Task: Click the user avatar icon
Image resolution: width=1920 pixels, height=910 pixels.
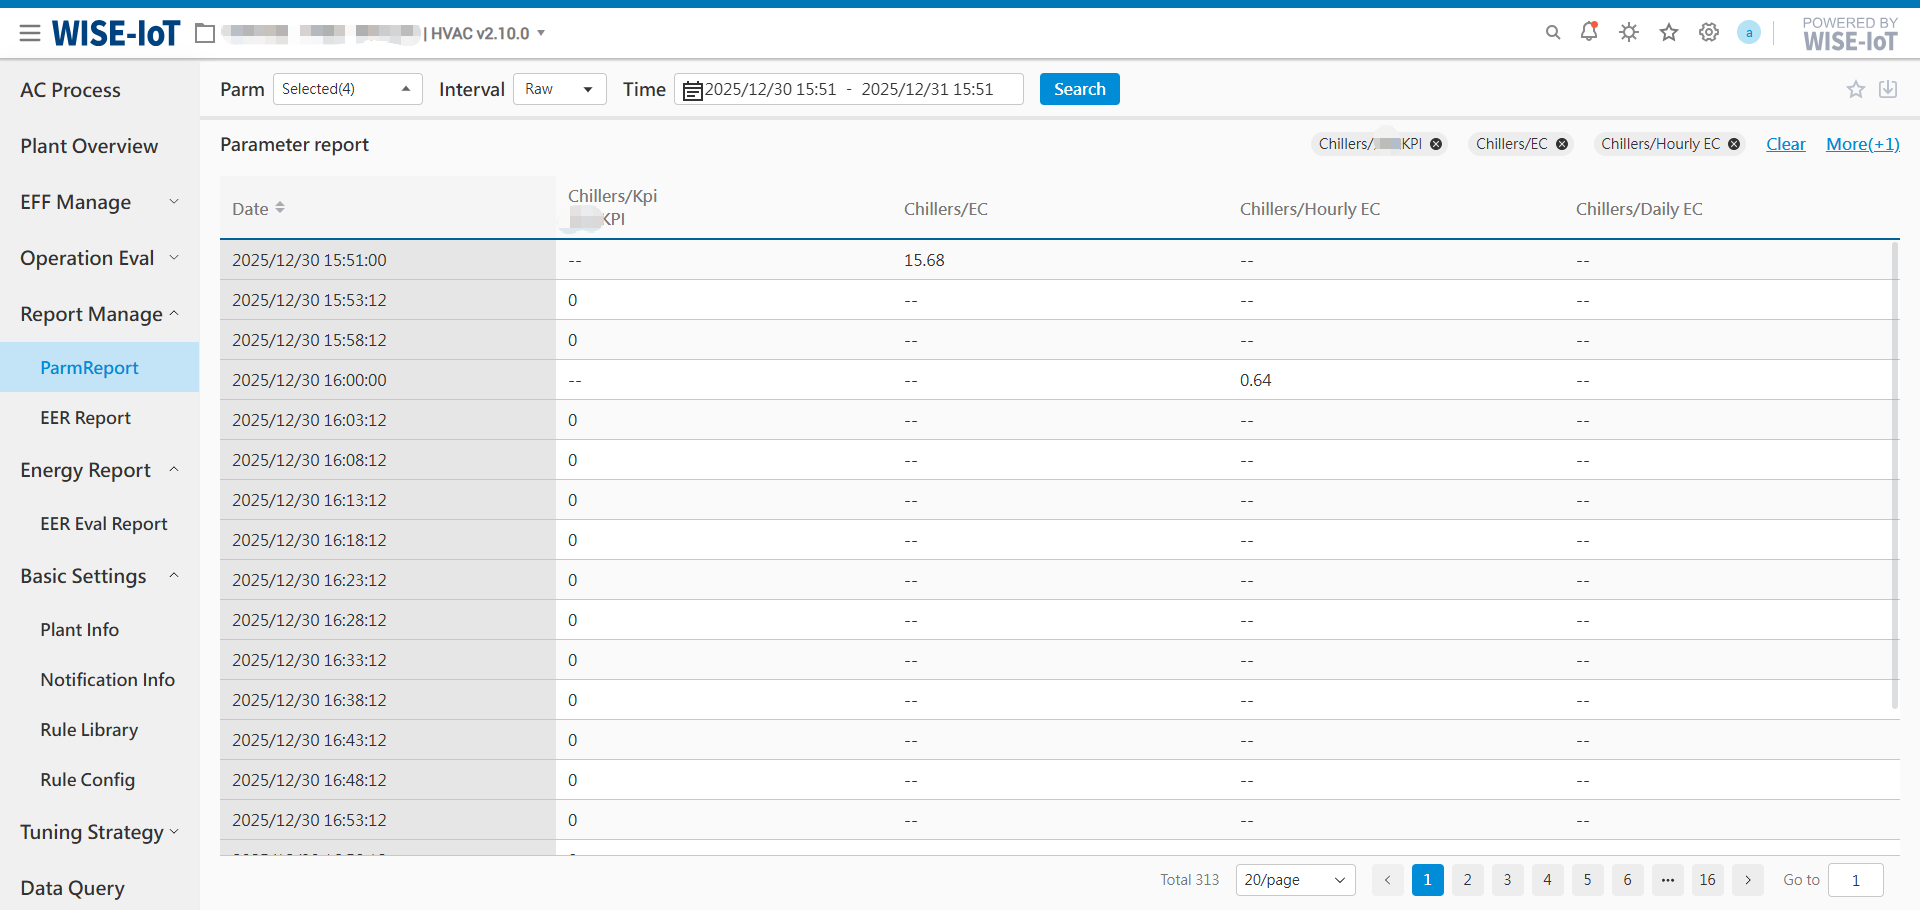Action: [x=1748, y=33]
